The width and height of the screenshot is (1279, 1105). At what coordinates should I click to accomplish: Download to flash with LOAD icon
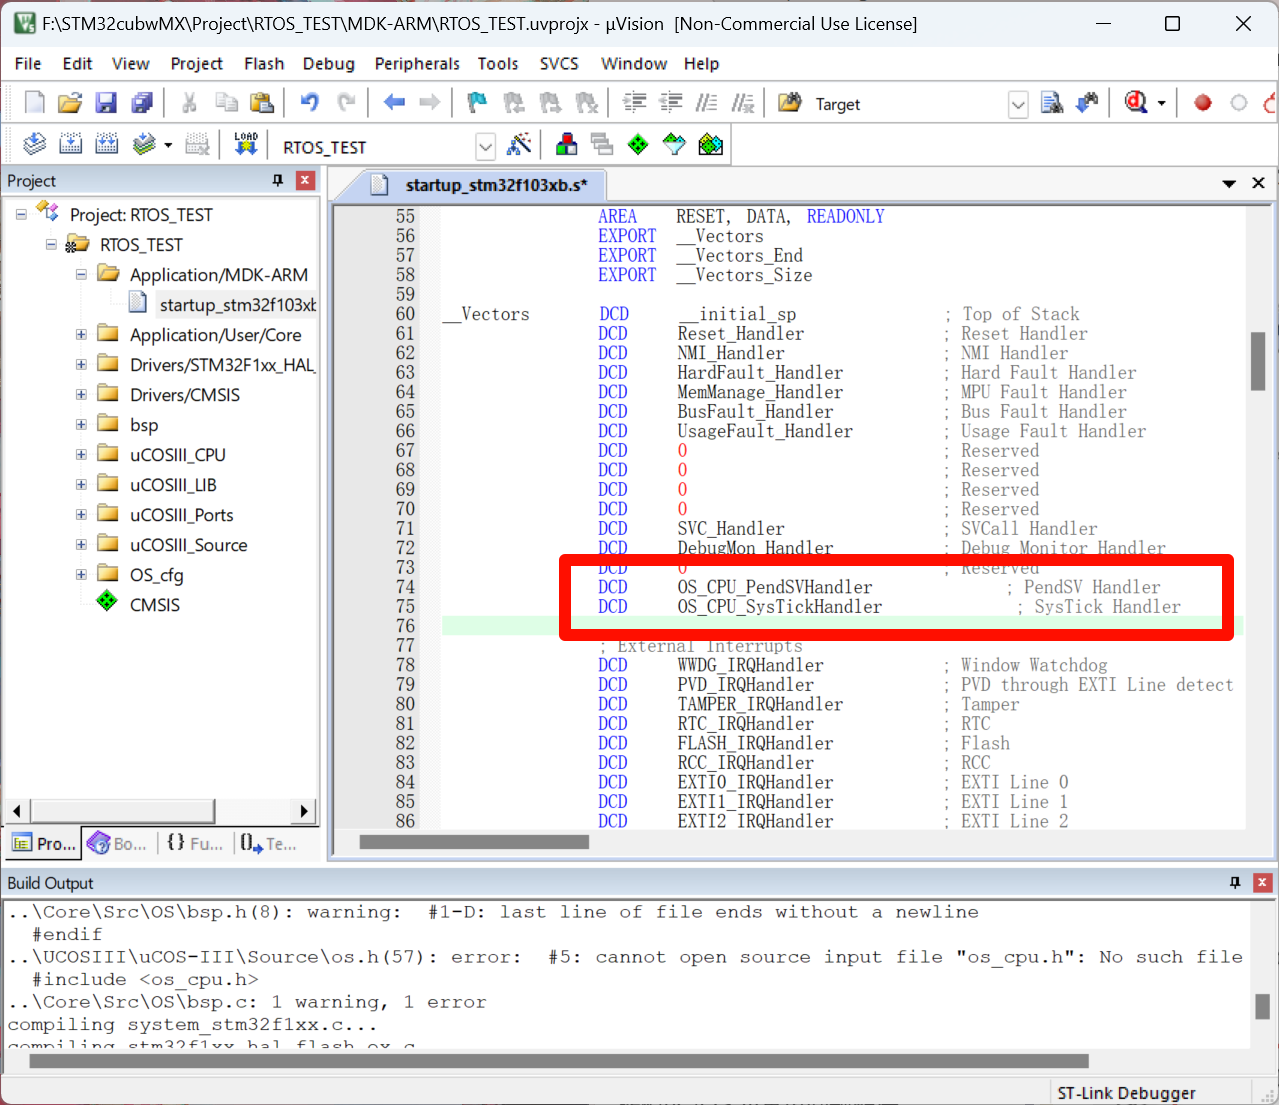246,145
